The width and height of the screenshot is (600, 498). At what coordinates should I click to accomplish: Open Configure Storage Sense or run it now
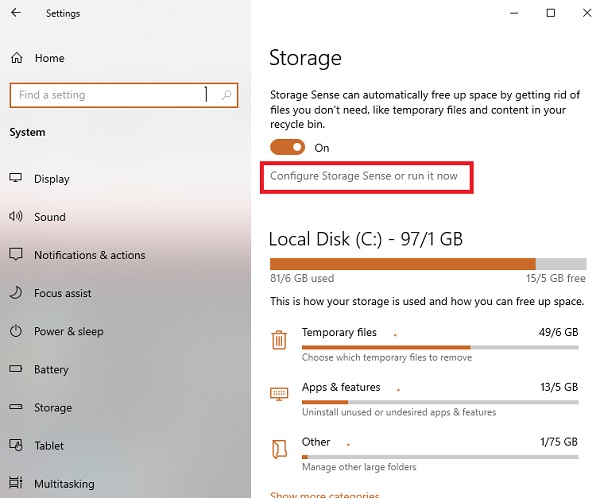364,176
